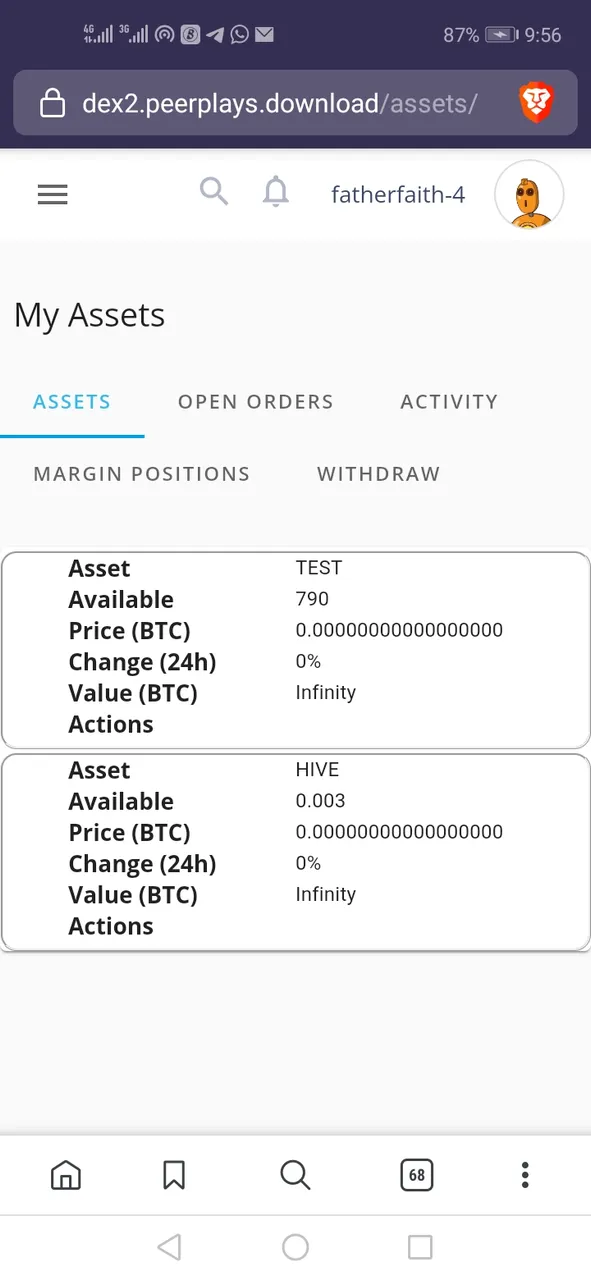Image resolution: width=591 pixels, height=1280 pixels.
Task: Click the fatherfaith-4 username
Action: (x=398, y=195)
